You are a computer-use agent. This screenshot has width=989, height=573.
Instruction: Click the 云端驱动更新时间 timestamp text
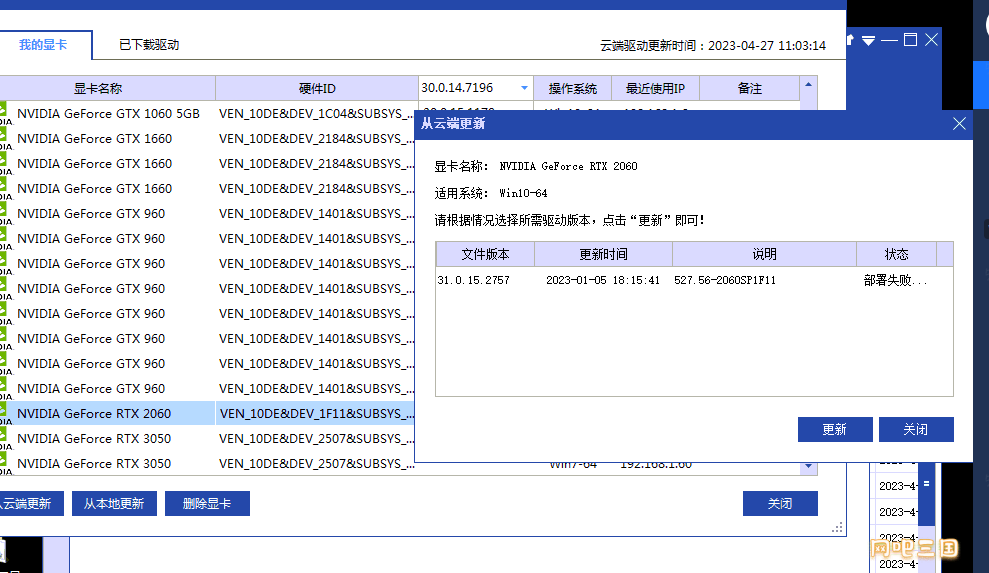pos(713,45)
